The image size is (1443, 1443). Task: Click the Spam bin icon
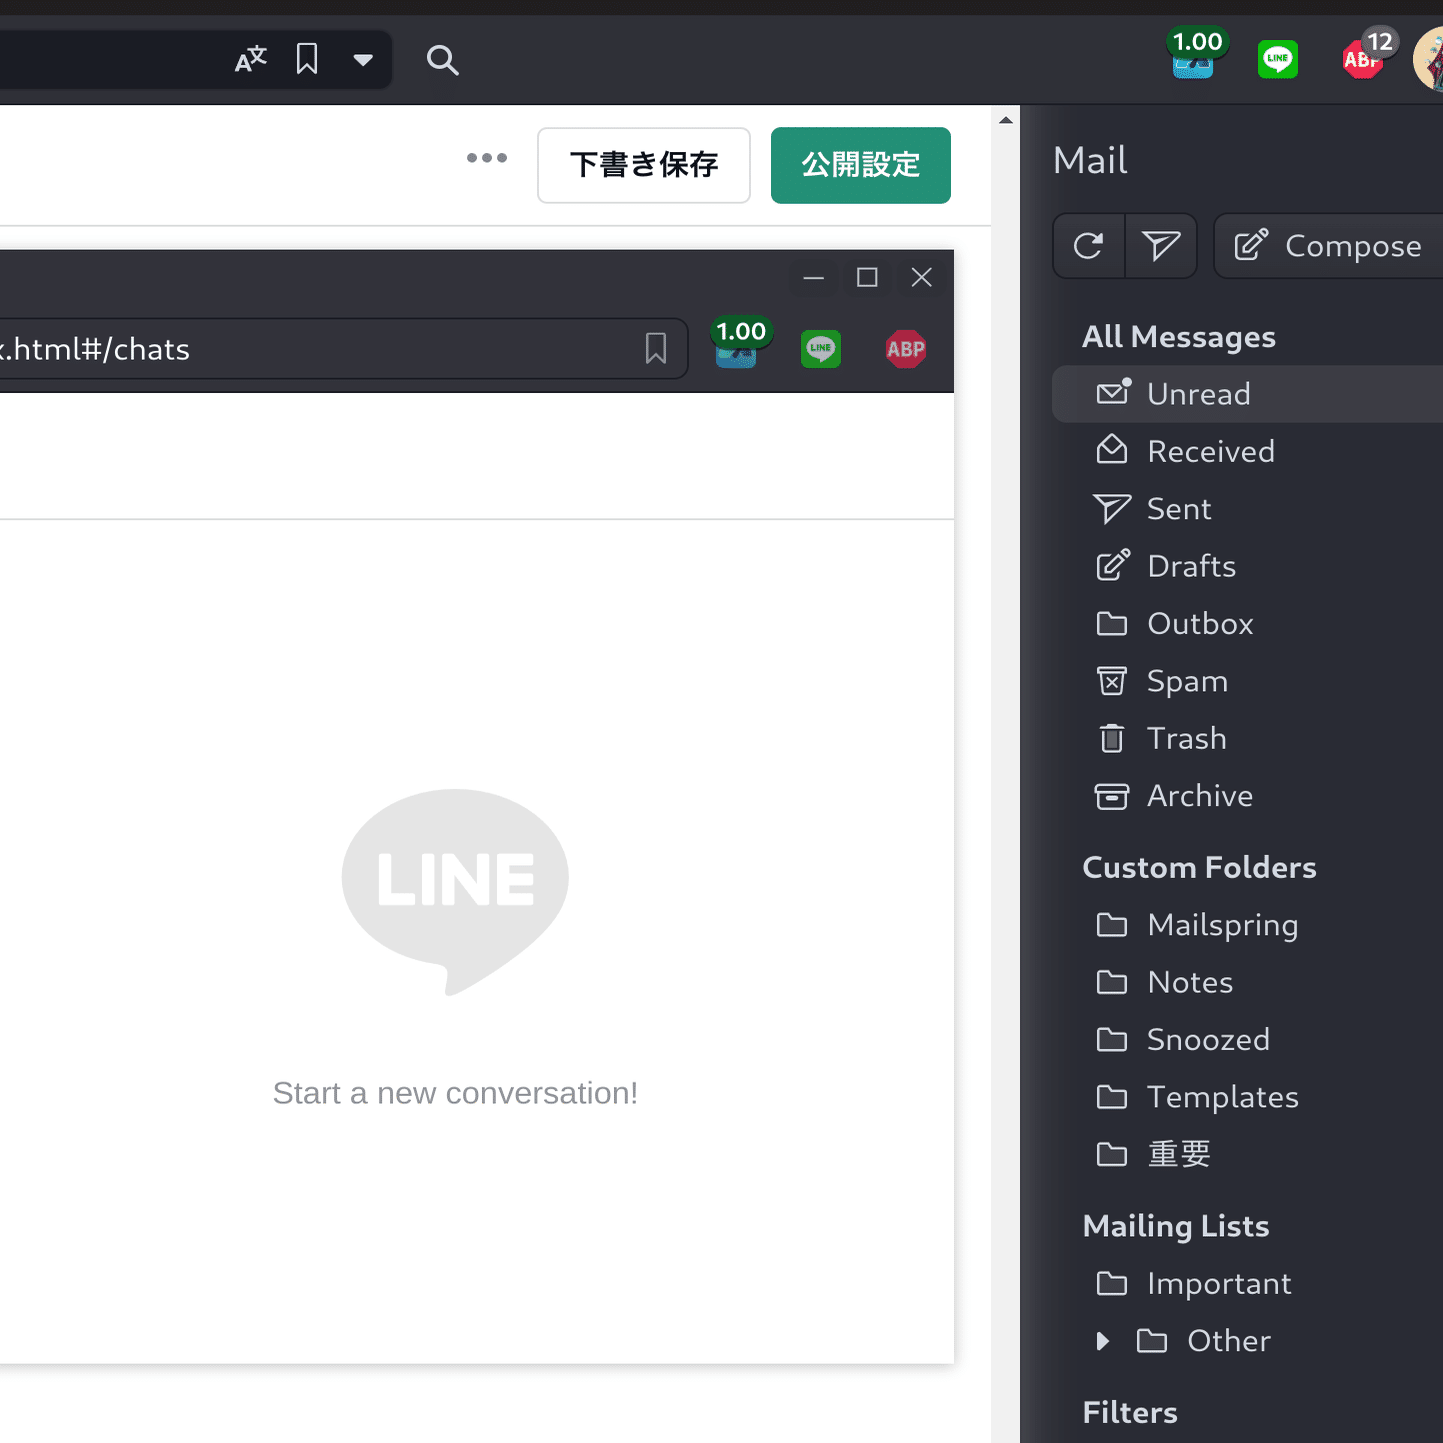point(1112,681)
